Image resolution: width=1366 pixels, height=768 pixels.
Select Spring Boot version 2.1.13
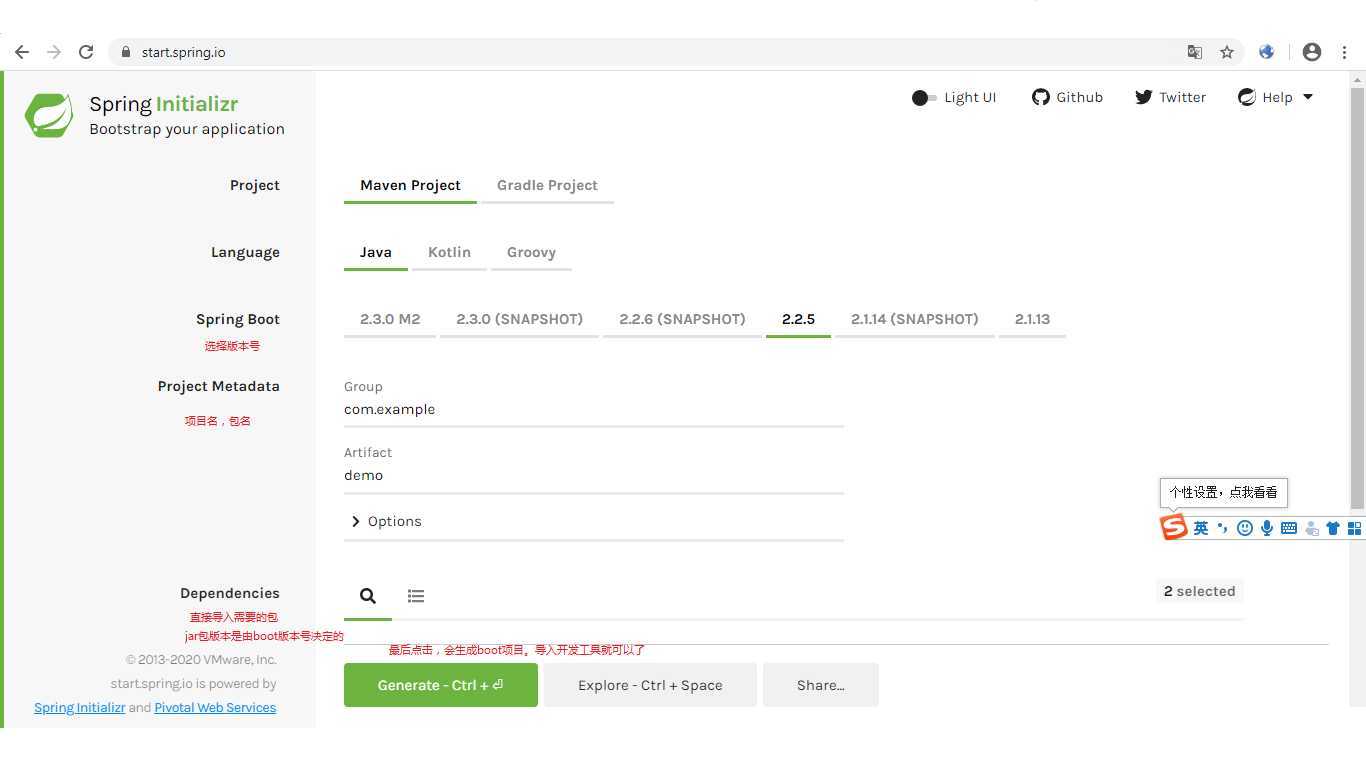point(1032,319)
